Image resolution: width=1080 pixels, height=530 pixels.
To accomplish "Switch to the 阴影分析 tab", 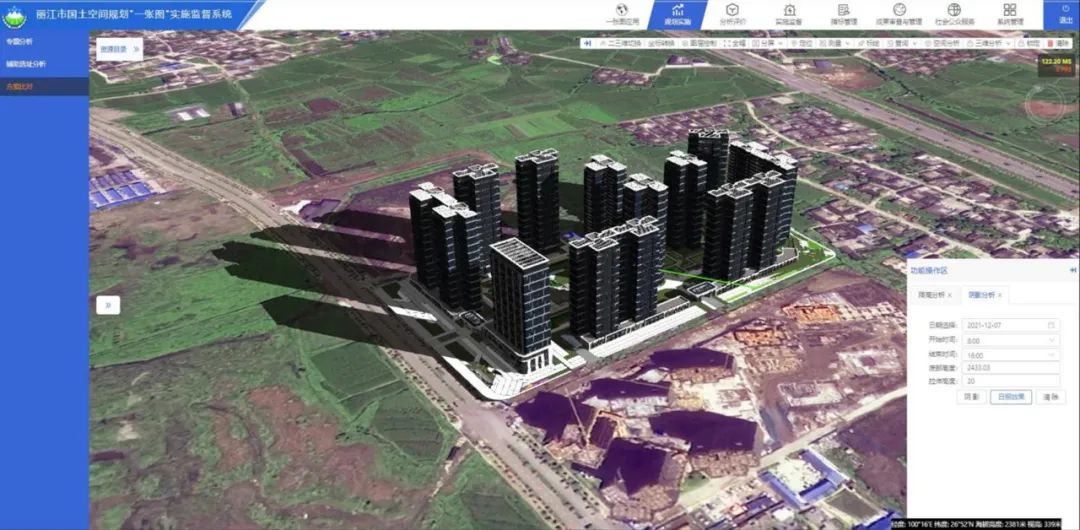I will [981, 295].
